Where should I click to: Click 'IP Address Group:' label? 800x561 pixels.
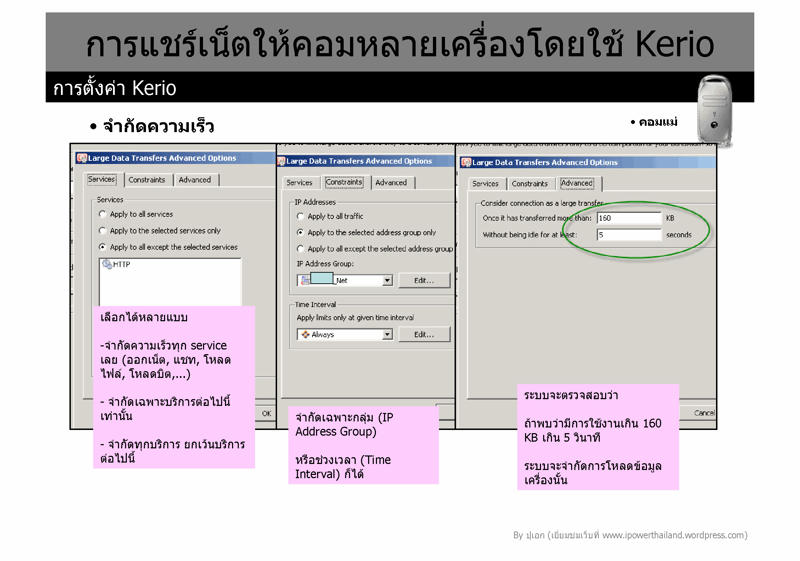coord(325,264)
